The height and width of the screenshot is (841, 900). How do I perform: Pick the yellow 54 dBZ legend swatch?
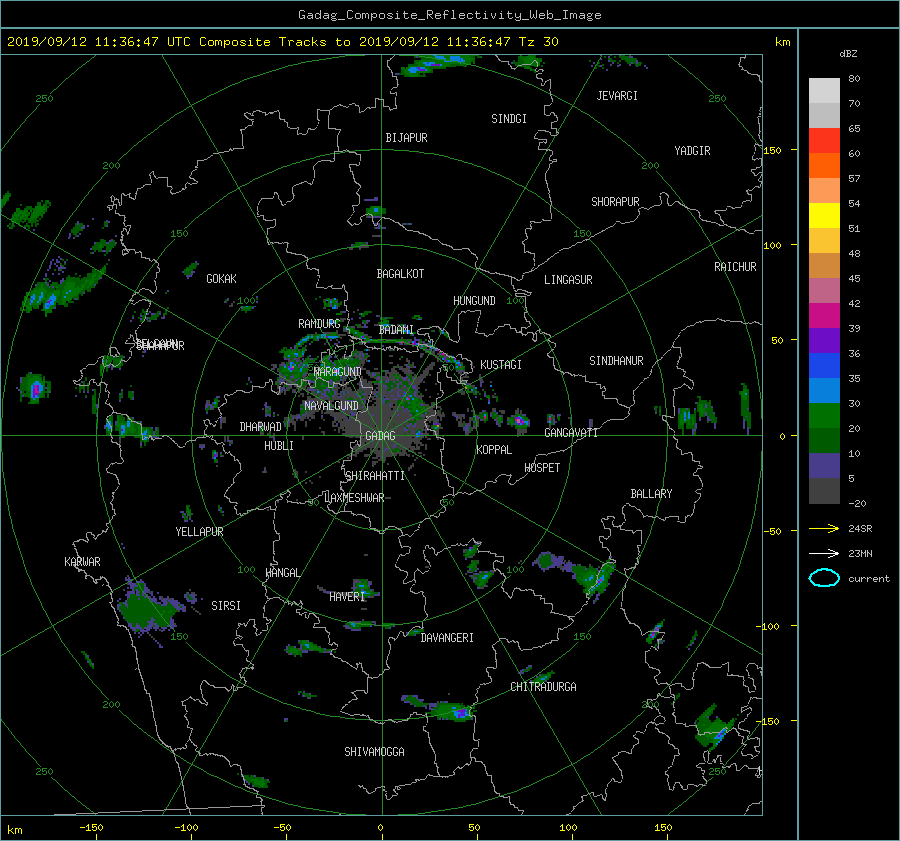pyautogui.click(x=824, y=215)
